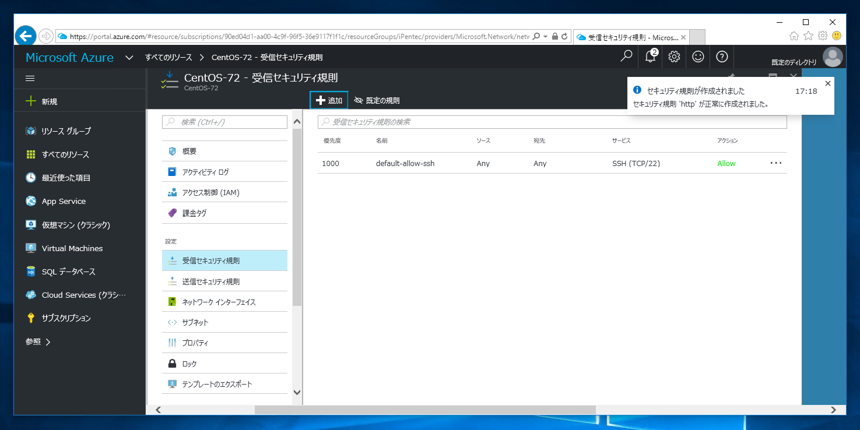Image resolution: width=860 pixels, height=430 pixels.
Task: Open recently used items (最近使った項目)
Action: [x=66, y=178]
